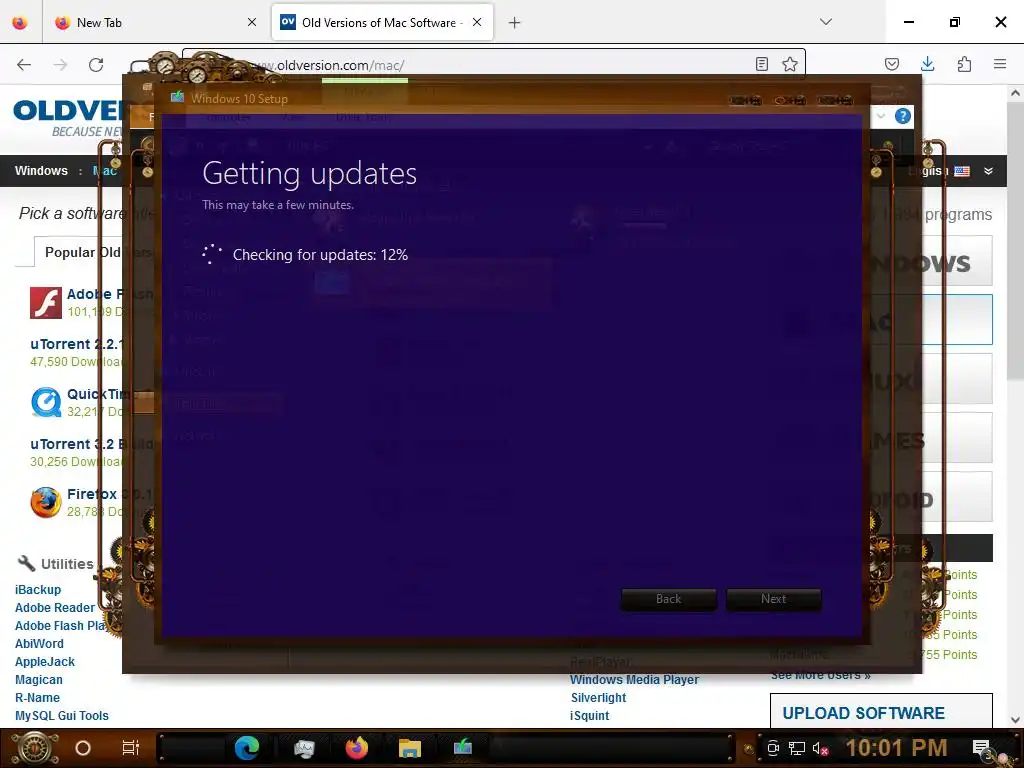
Task: Click Next button in Windows 10 Setup
Action: pyautogui.click(x=773, y=599)
